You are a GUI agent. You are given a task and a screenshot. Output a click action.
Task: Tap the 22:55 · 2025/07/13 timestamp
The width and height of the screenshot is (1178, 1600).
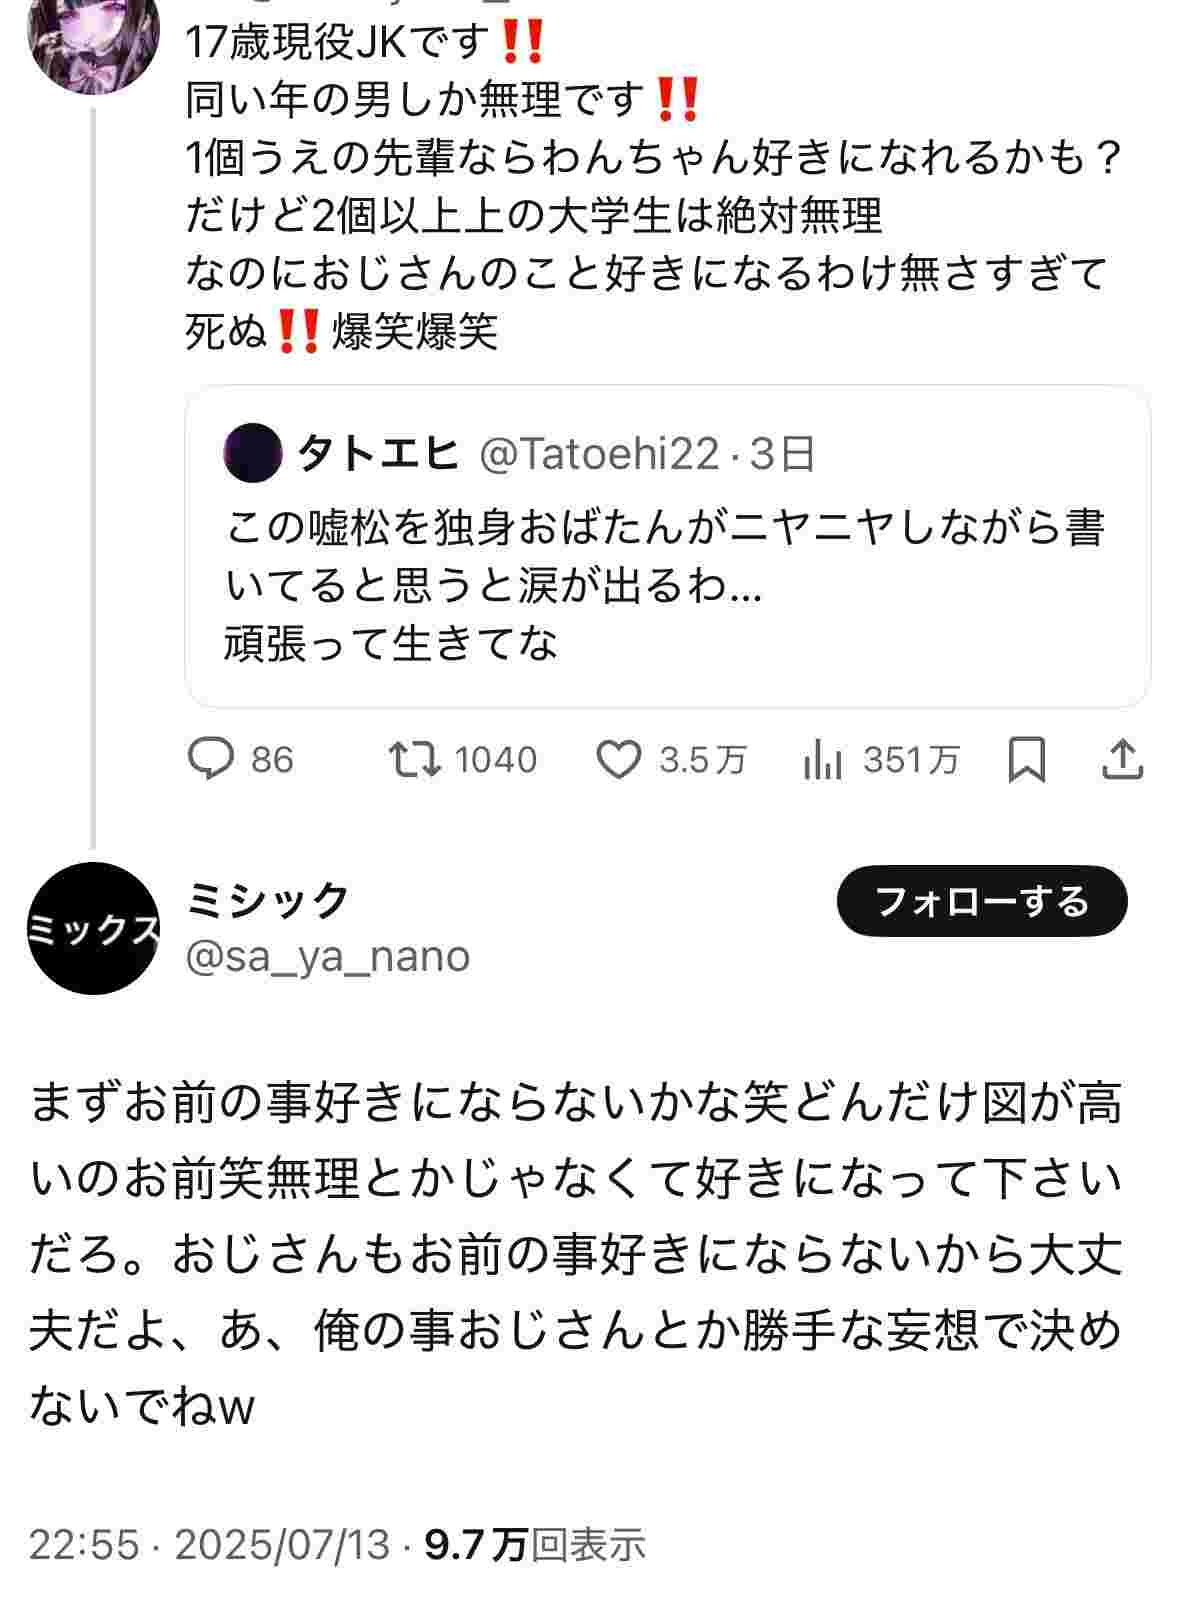[x=209, y=1545]
